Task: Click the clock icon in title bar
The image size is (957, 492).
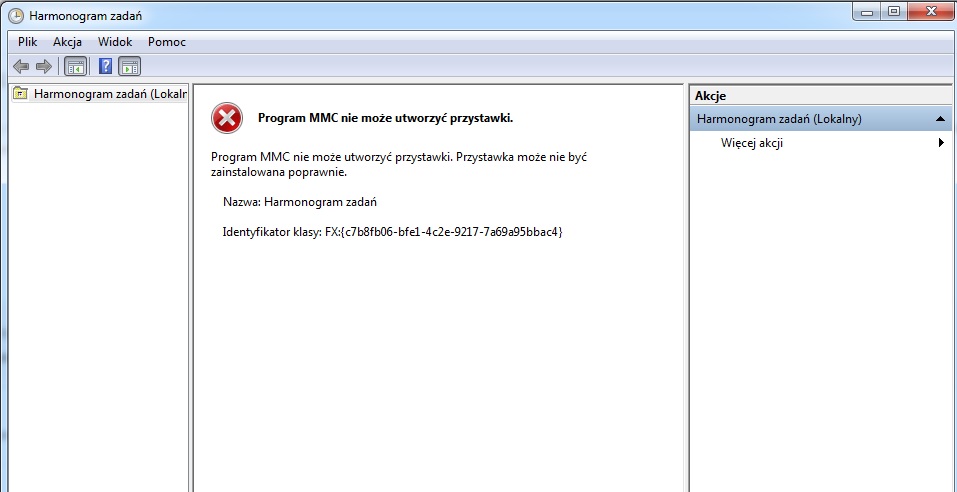Action: tap(16, 15)
